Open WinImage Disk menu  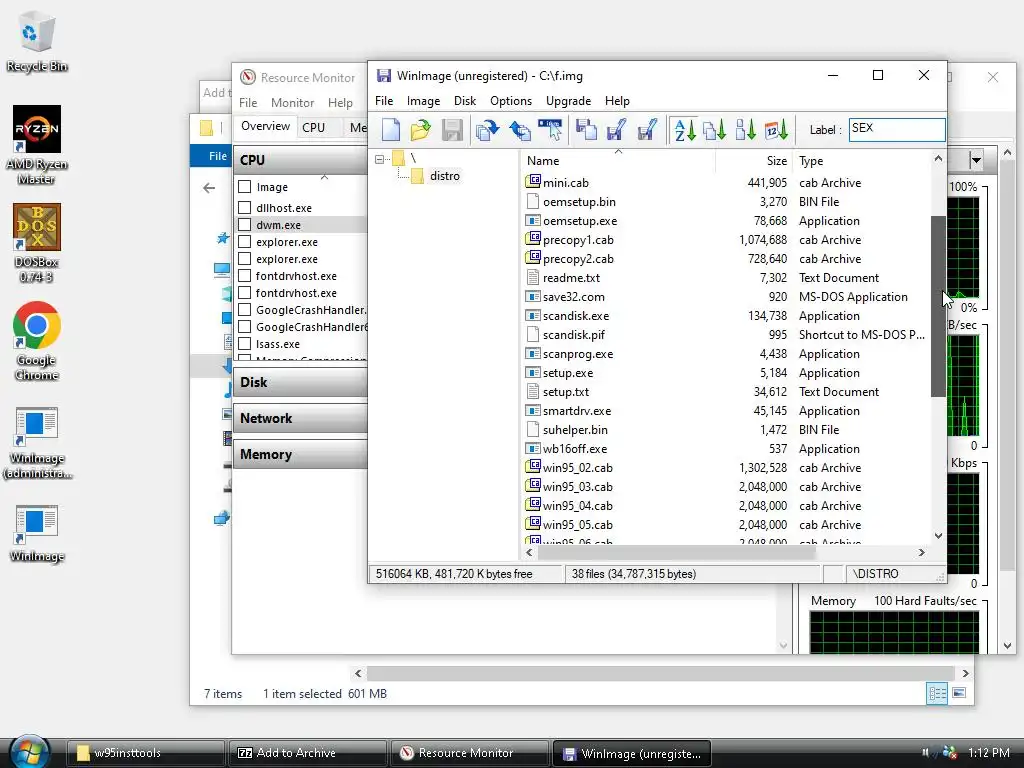[465, 101]
